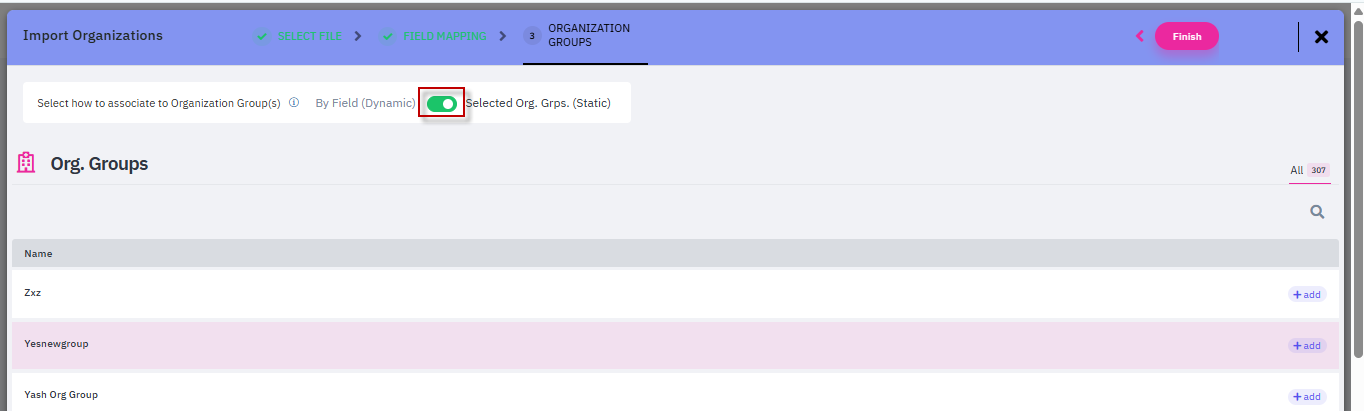Click the pink back arrow beside Finish

1139,36
